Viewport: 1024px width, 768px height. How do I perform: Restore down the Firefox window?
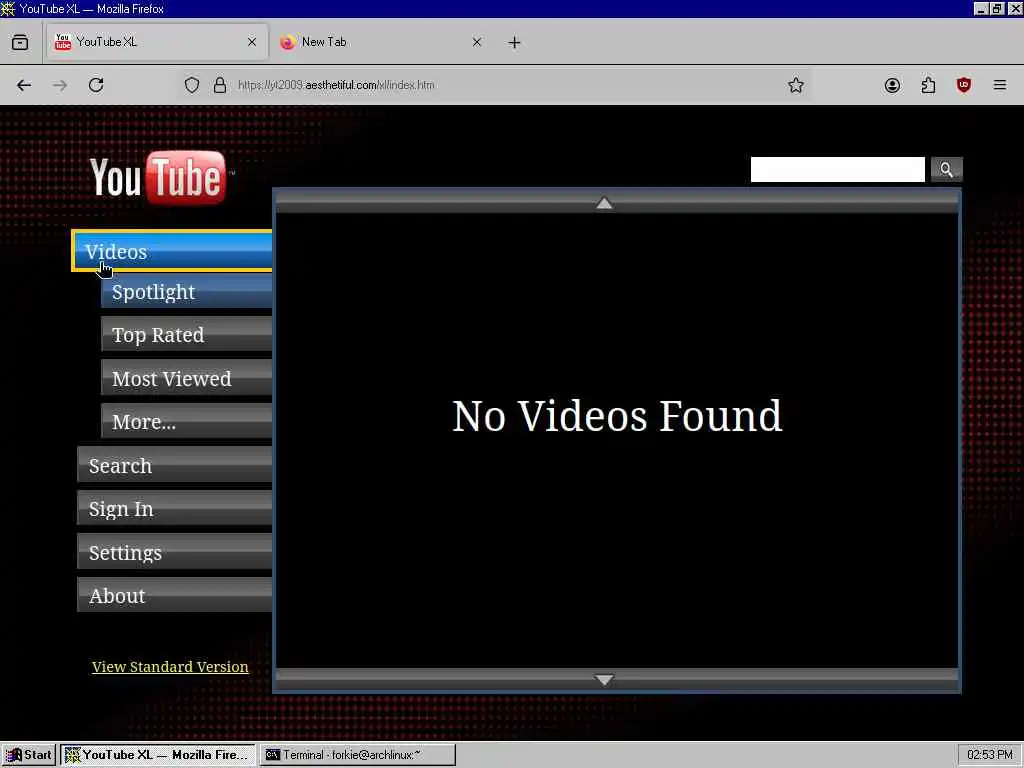[997, 8]
